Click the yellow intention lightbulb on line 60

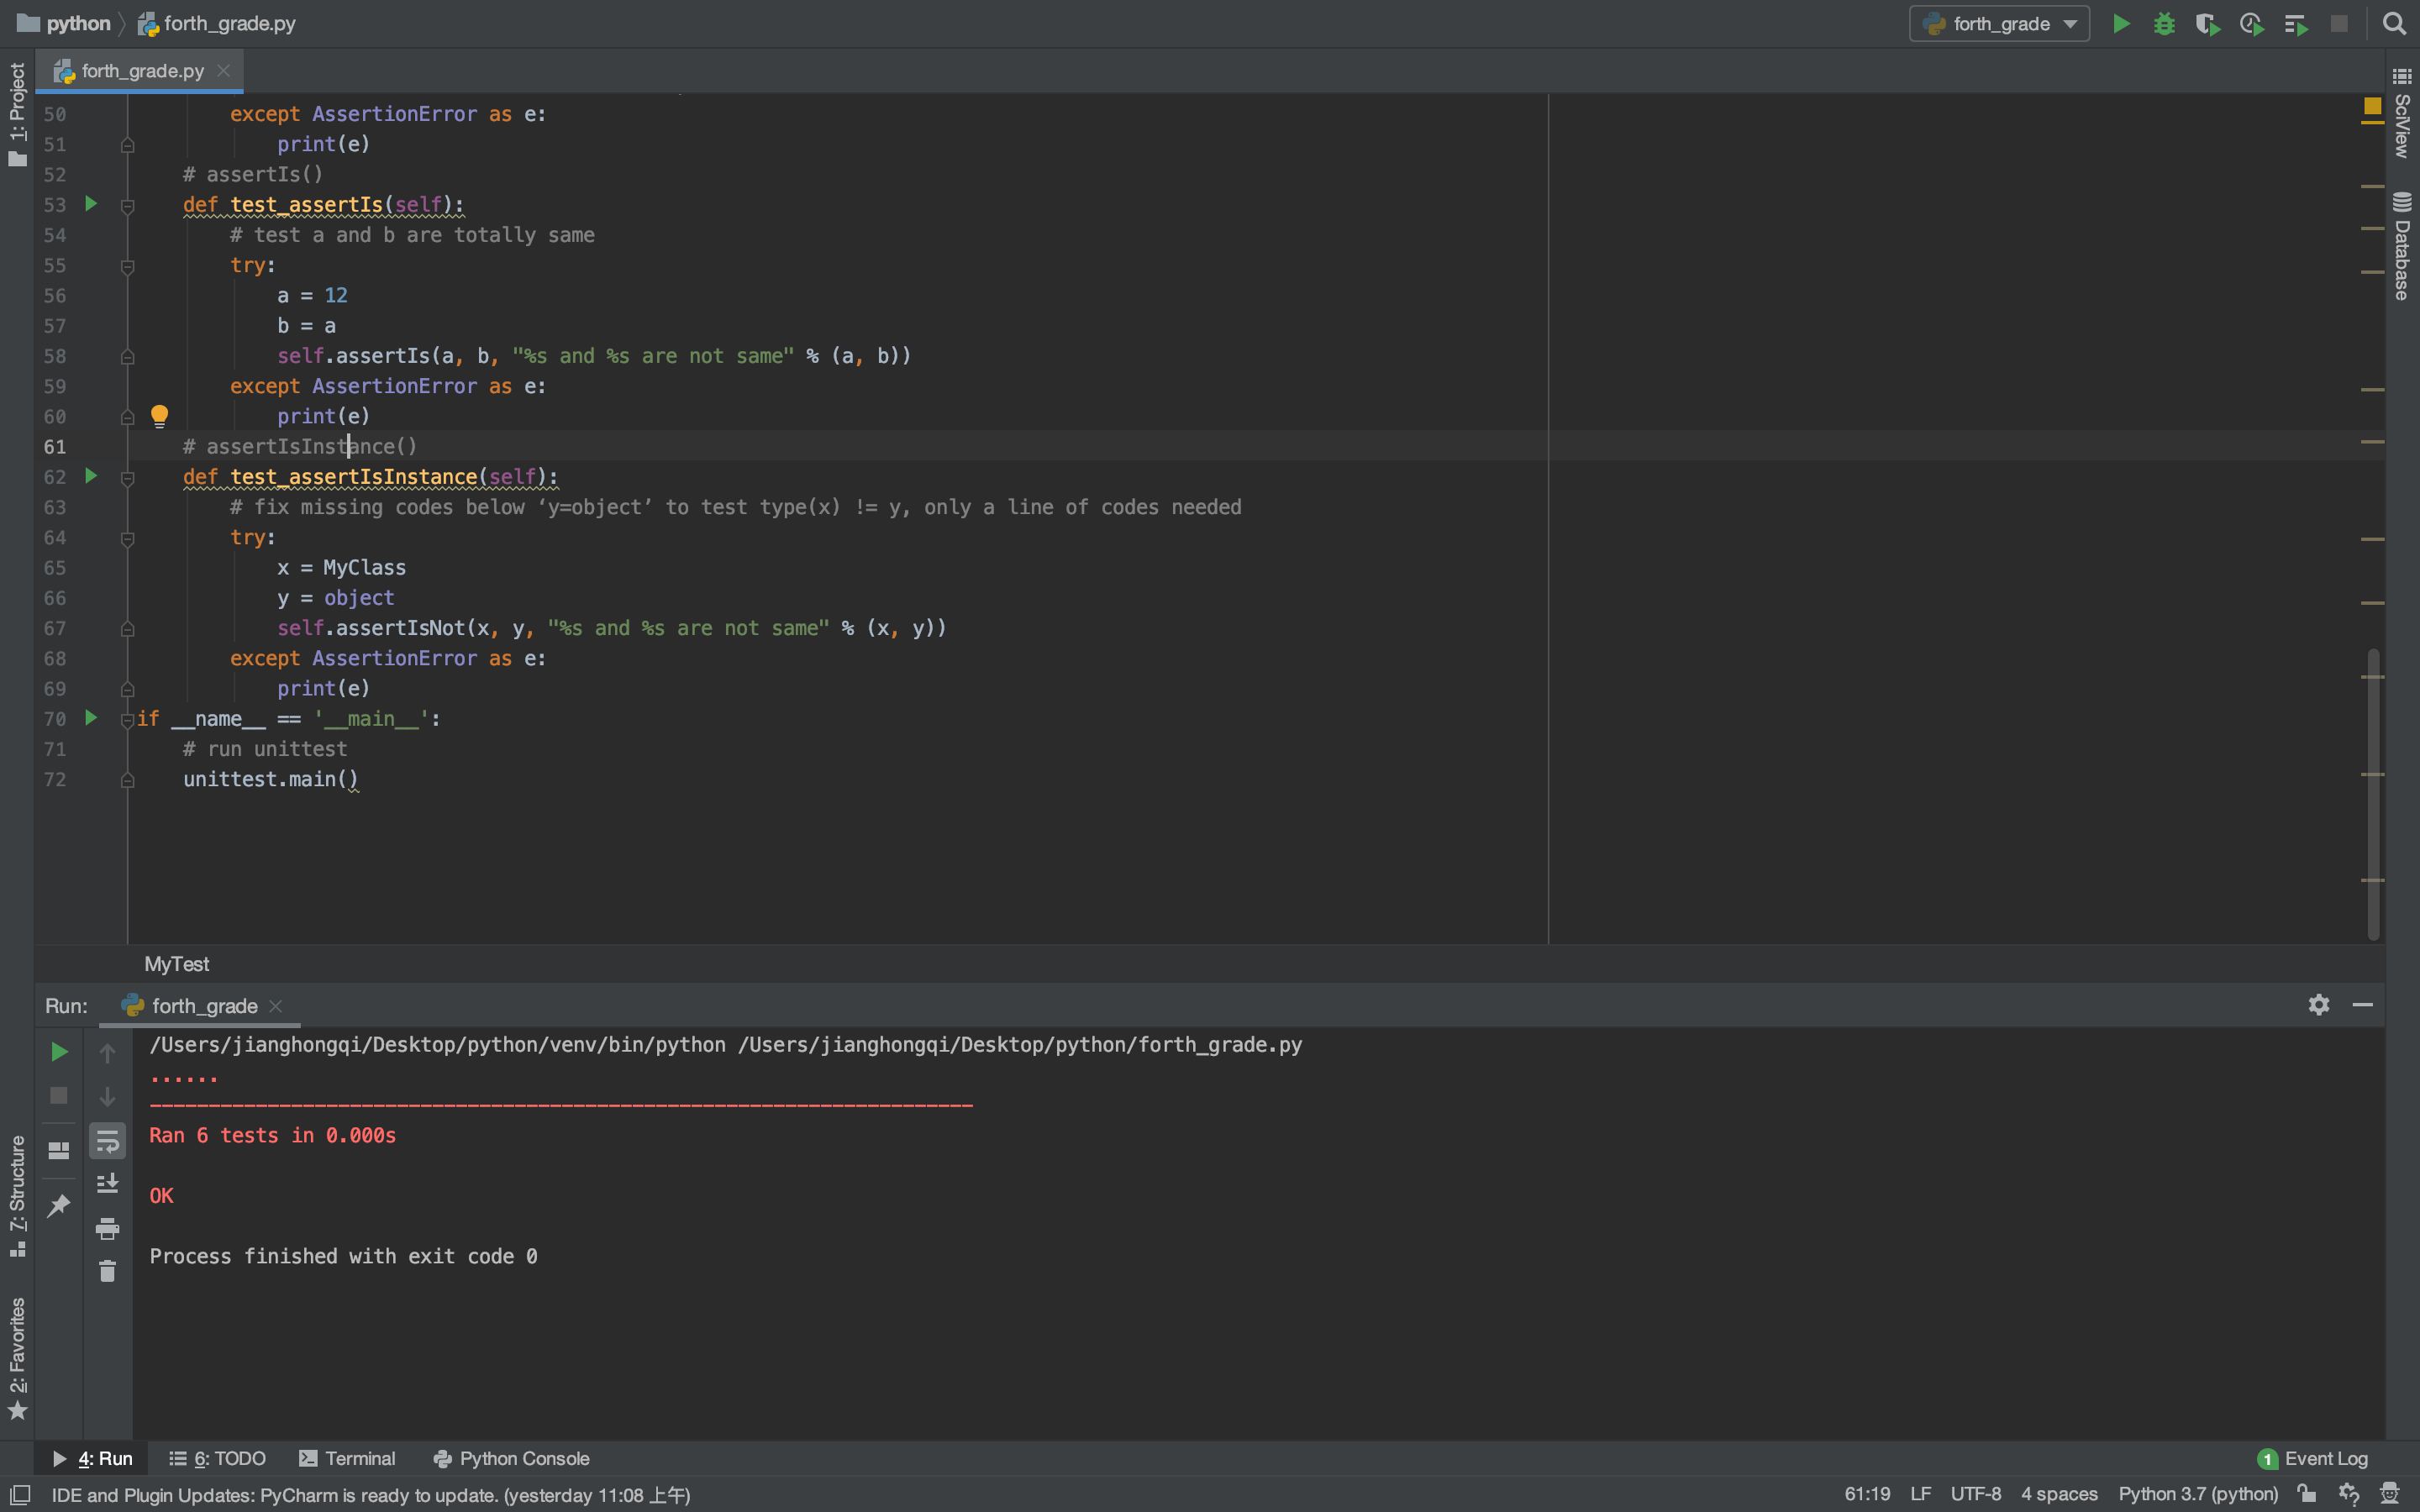coord(159,415)
